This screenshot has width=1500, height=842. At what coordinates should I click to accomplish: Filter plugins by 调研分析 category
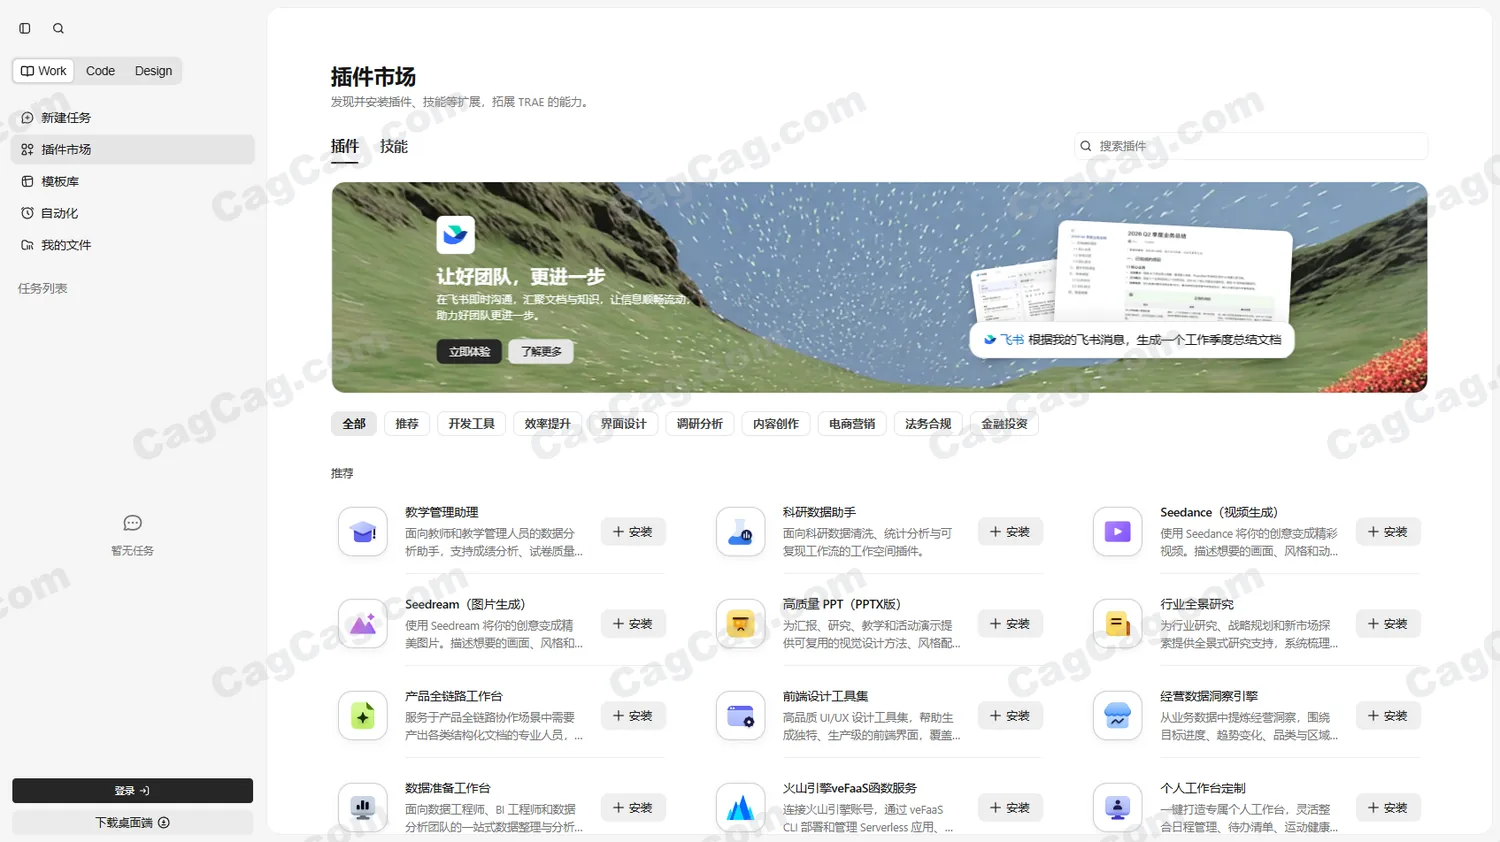pos(700,424)
